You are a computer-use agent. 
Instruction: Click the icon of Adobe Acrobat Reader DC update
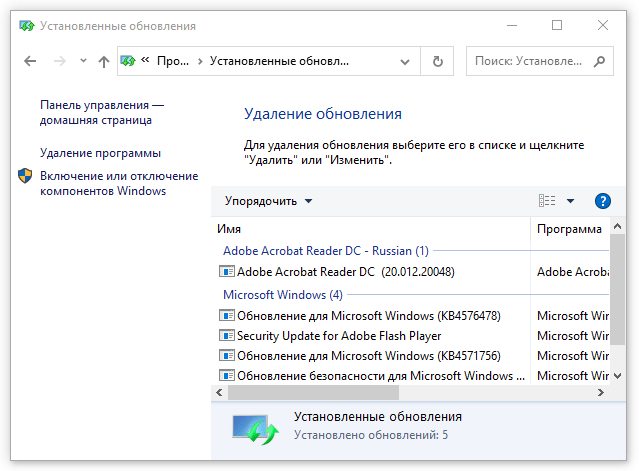(x=227, y=271)
